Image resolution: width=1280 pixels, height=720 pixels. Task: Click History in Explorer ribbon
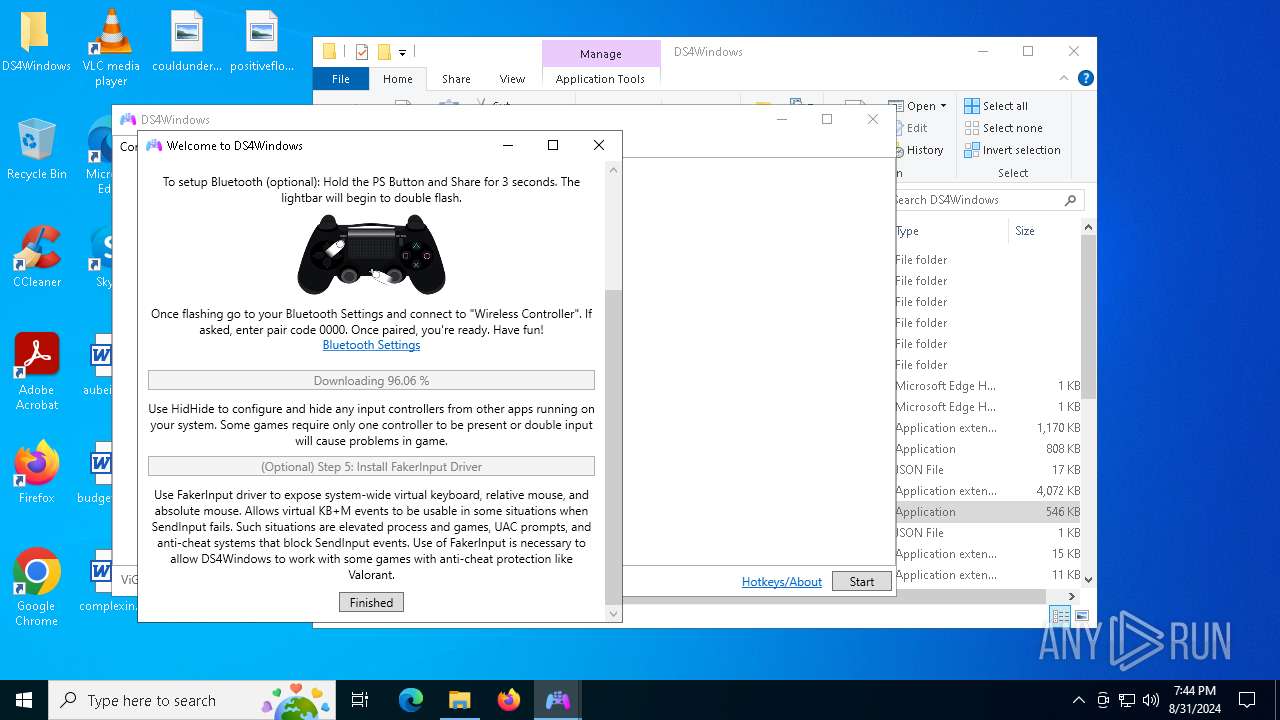pos(917,150)
